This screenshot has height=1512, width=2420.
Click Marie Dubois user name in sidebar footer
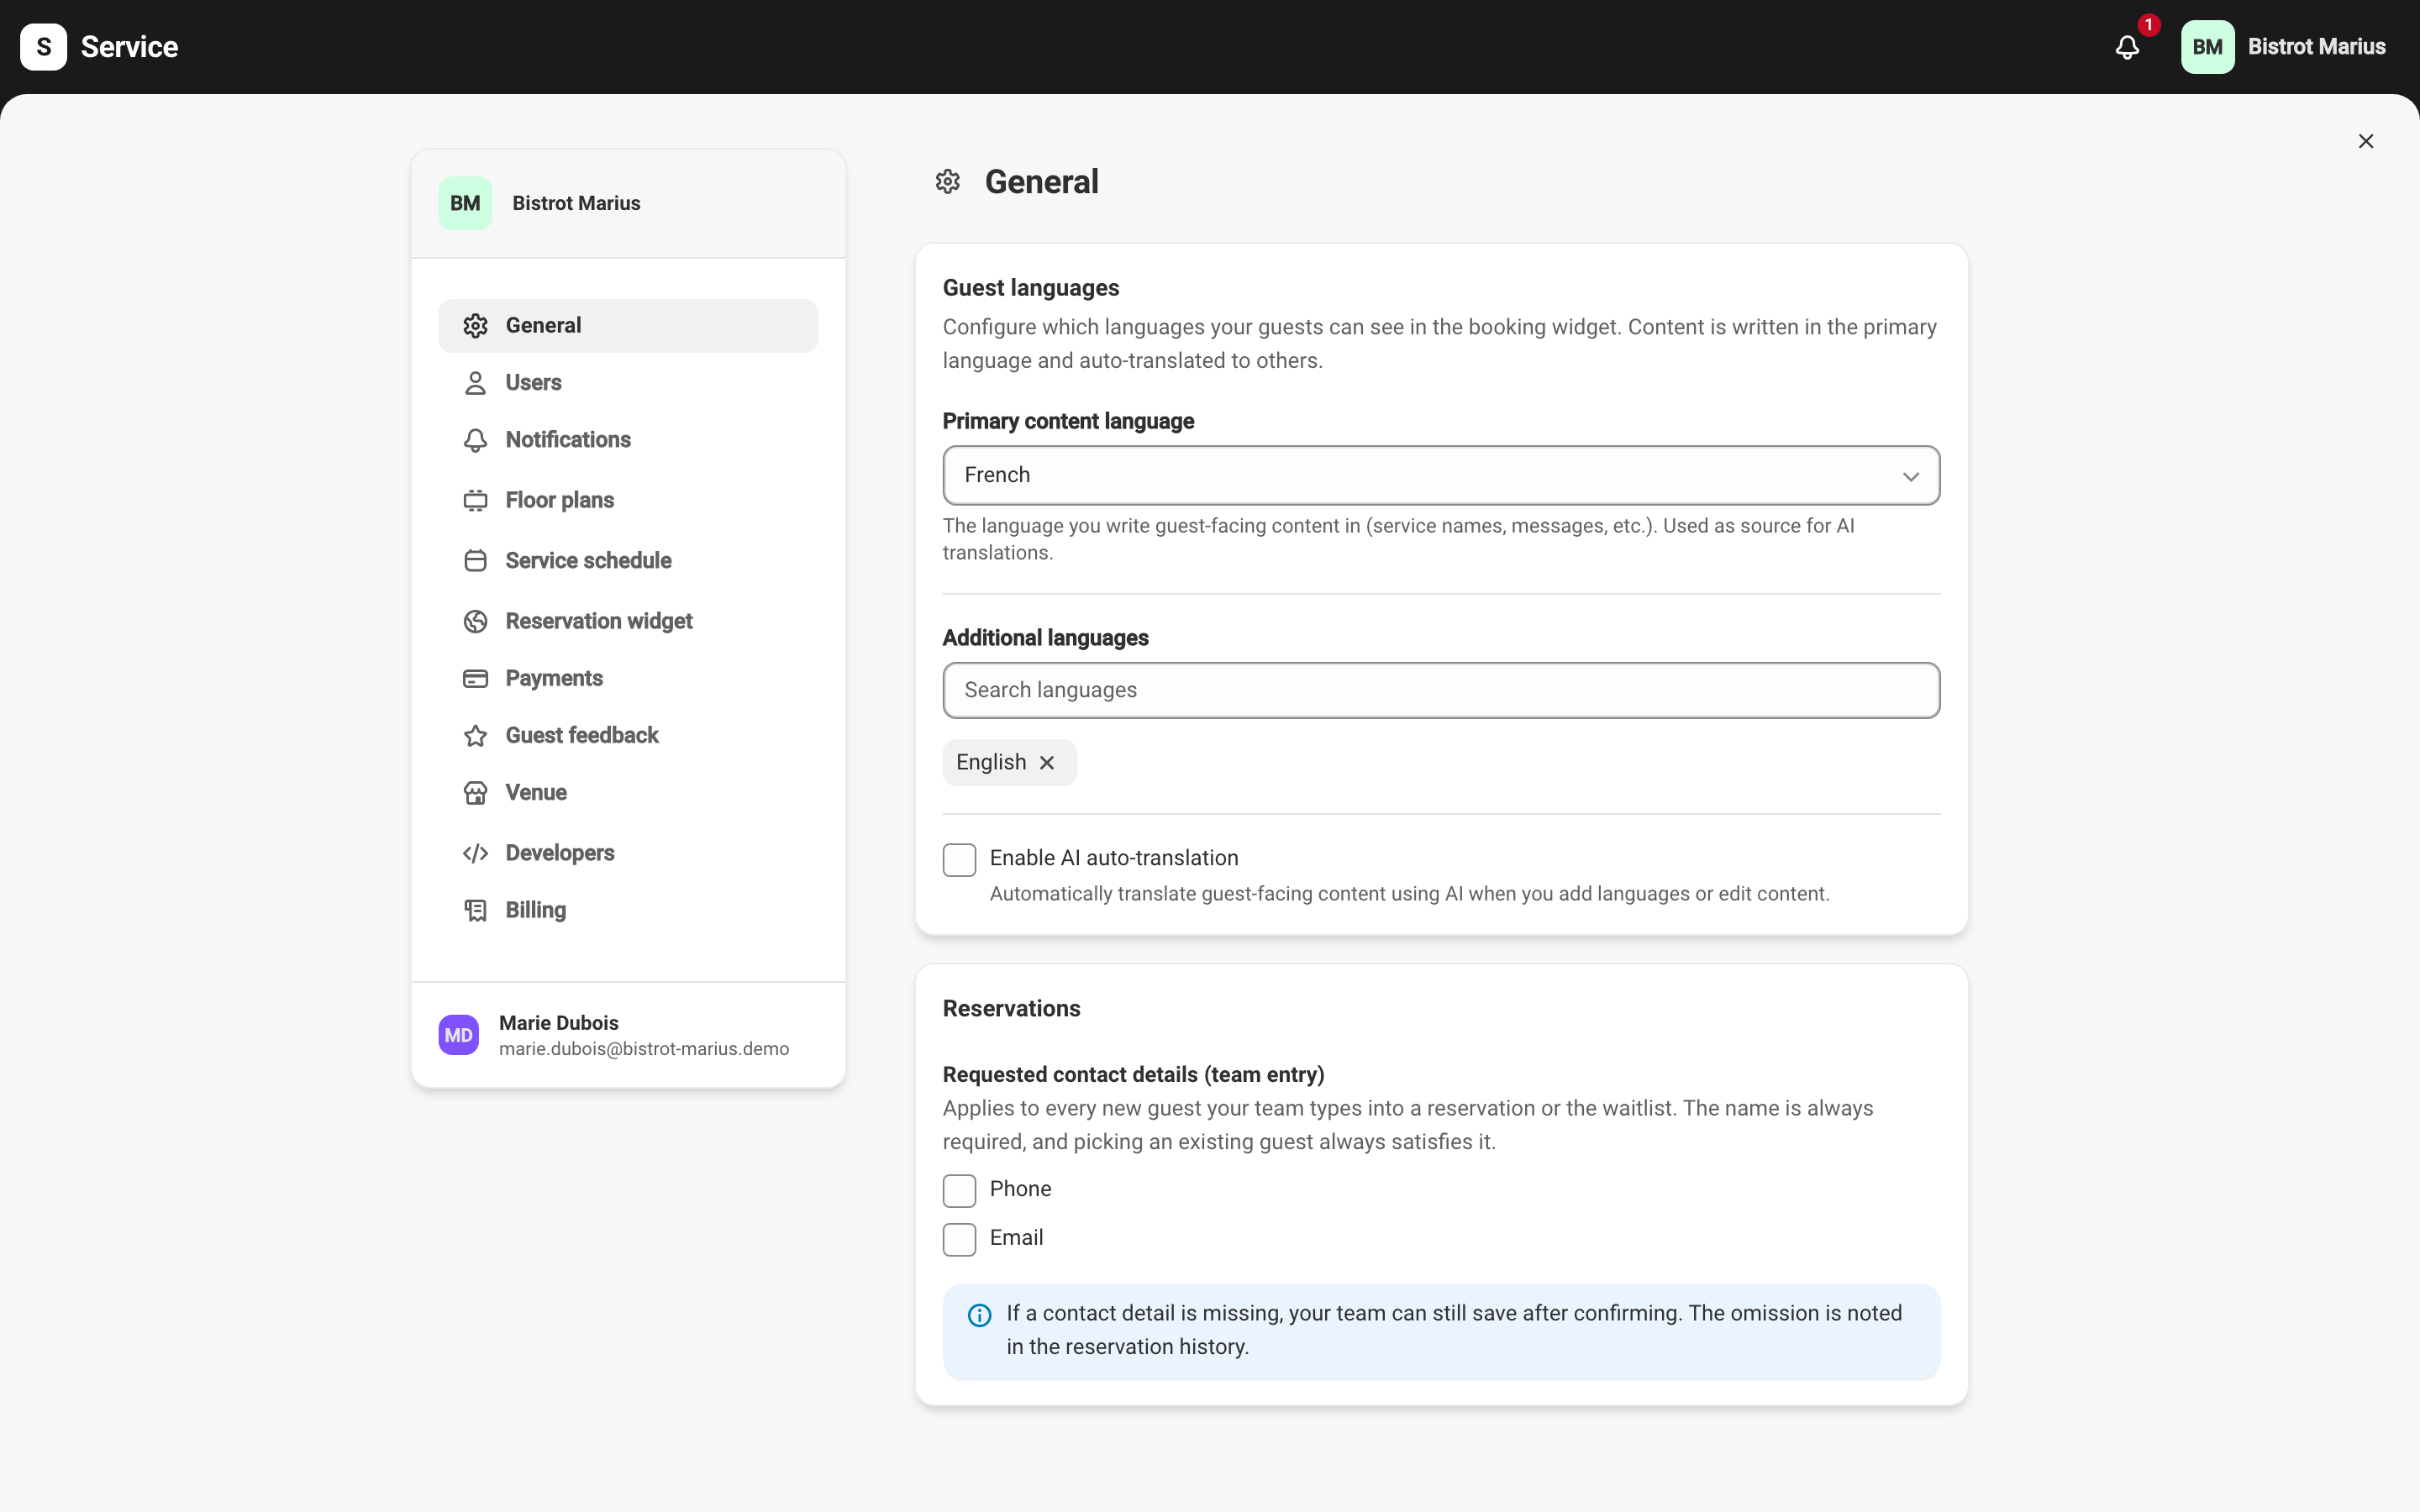tap(558, 1023)
